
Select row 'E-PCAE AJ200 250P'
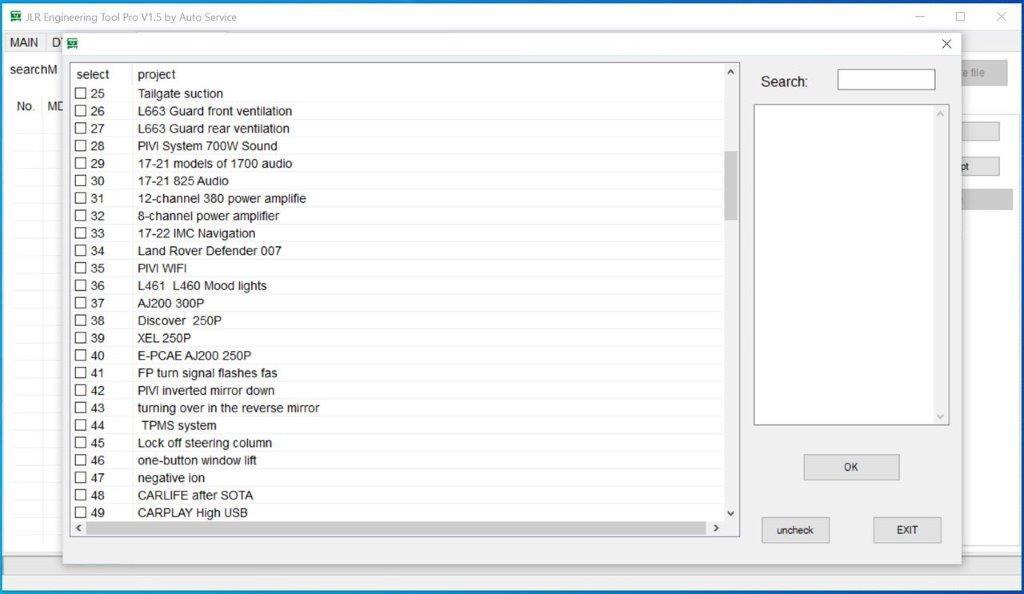pyautogui.click(x=398, y=356)
